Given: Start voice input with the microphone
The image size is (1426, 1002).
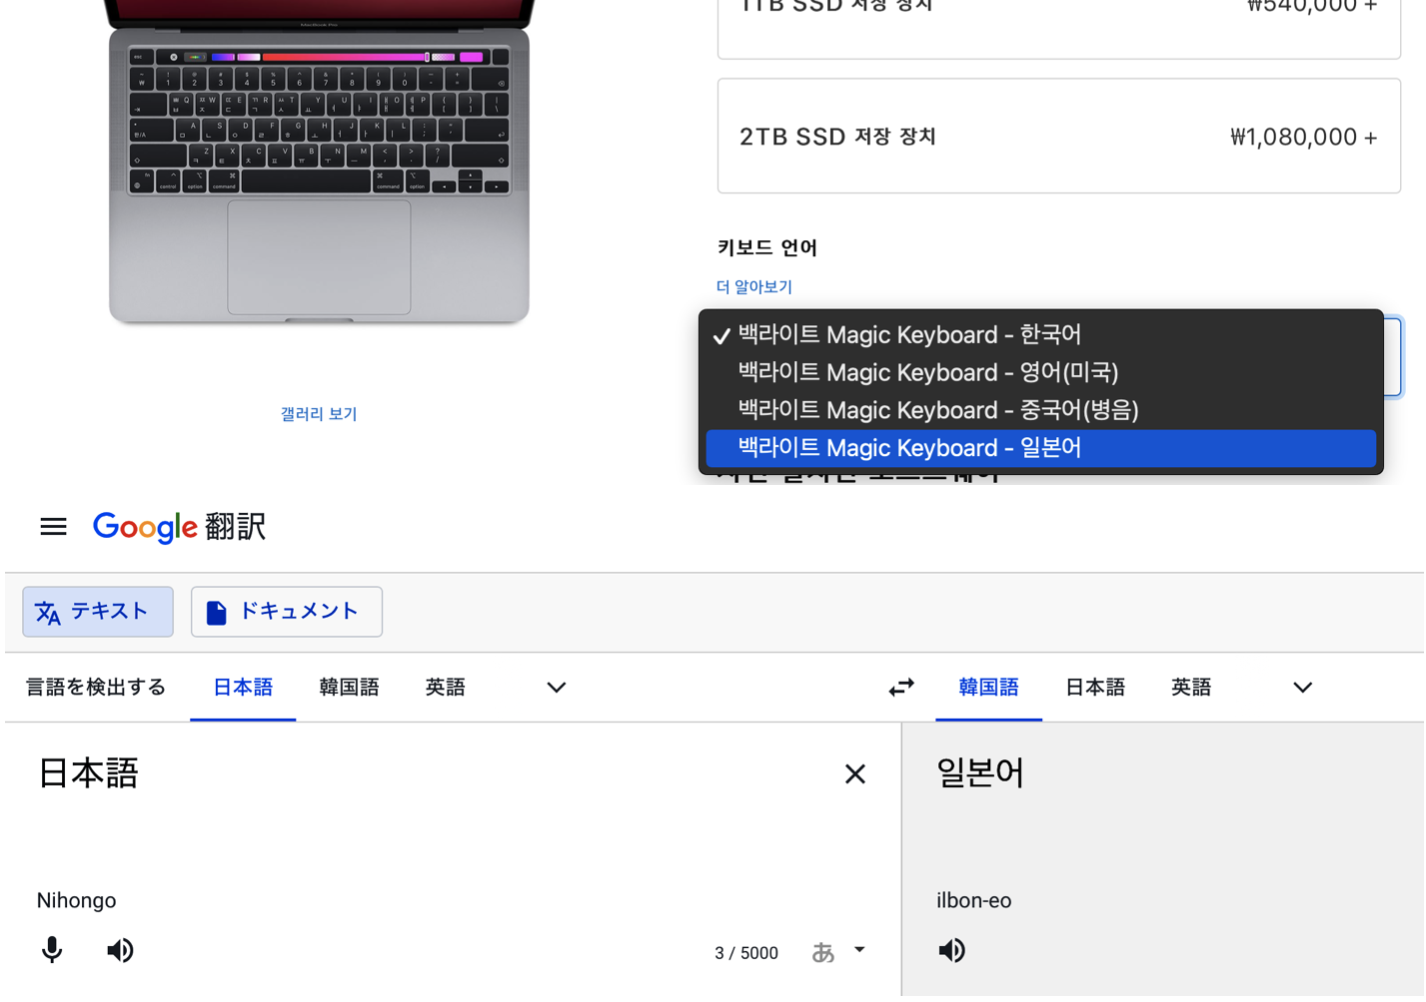Looking at the screenshot, I should click(x=52, y=950).
